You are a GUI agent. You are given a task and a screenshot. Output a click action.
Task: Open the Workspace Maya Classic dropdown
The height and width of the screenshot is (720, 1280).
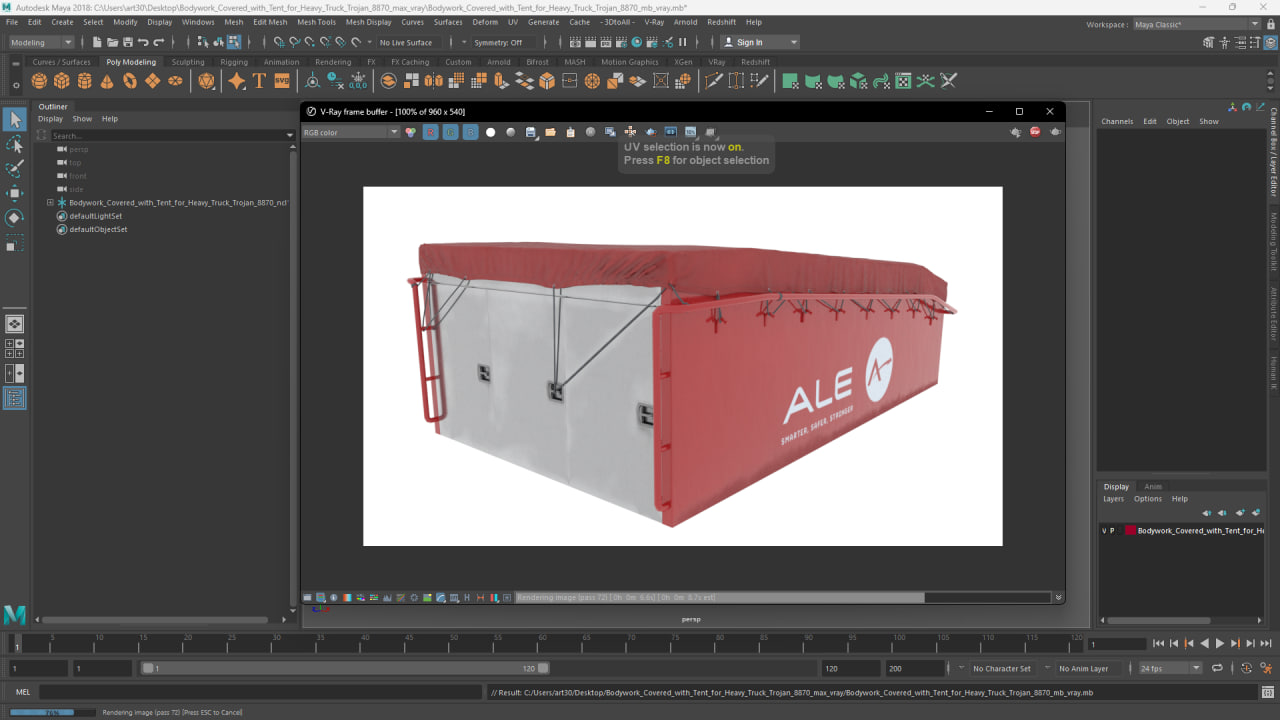click(1196, 24)
